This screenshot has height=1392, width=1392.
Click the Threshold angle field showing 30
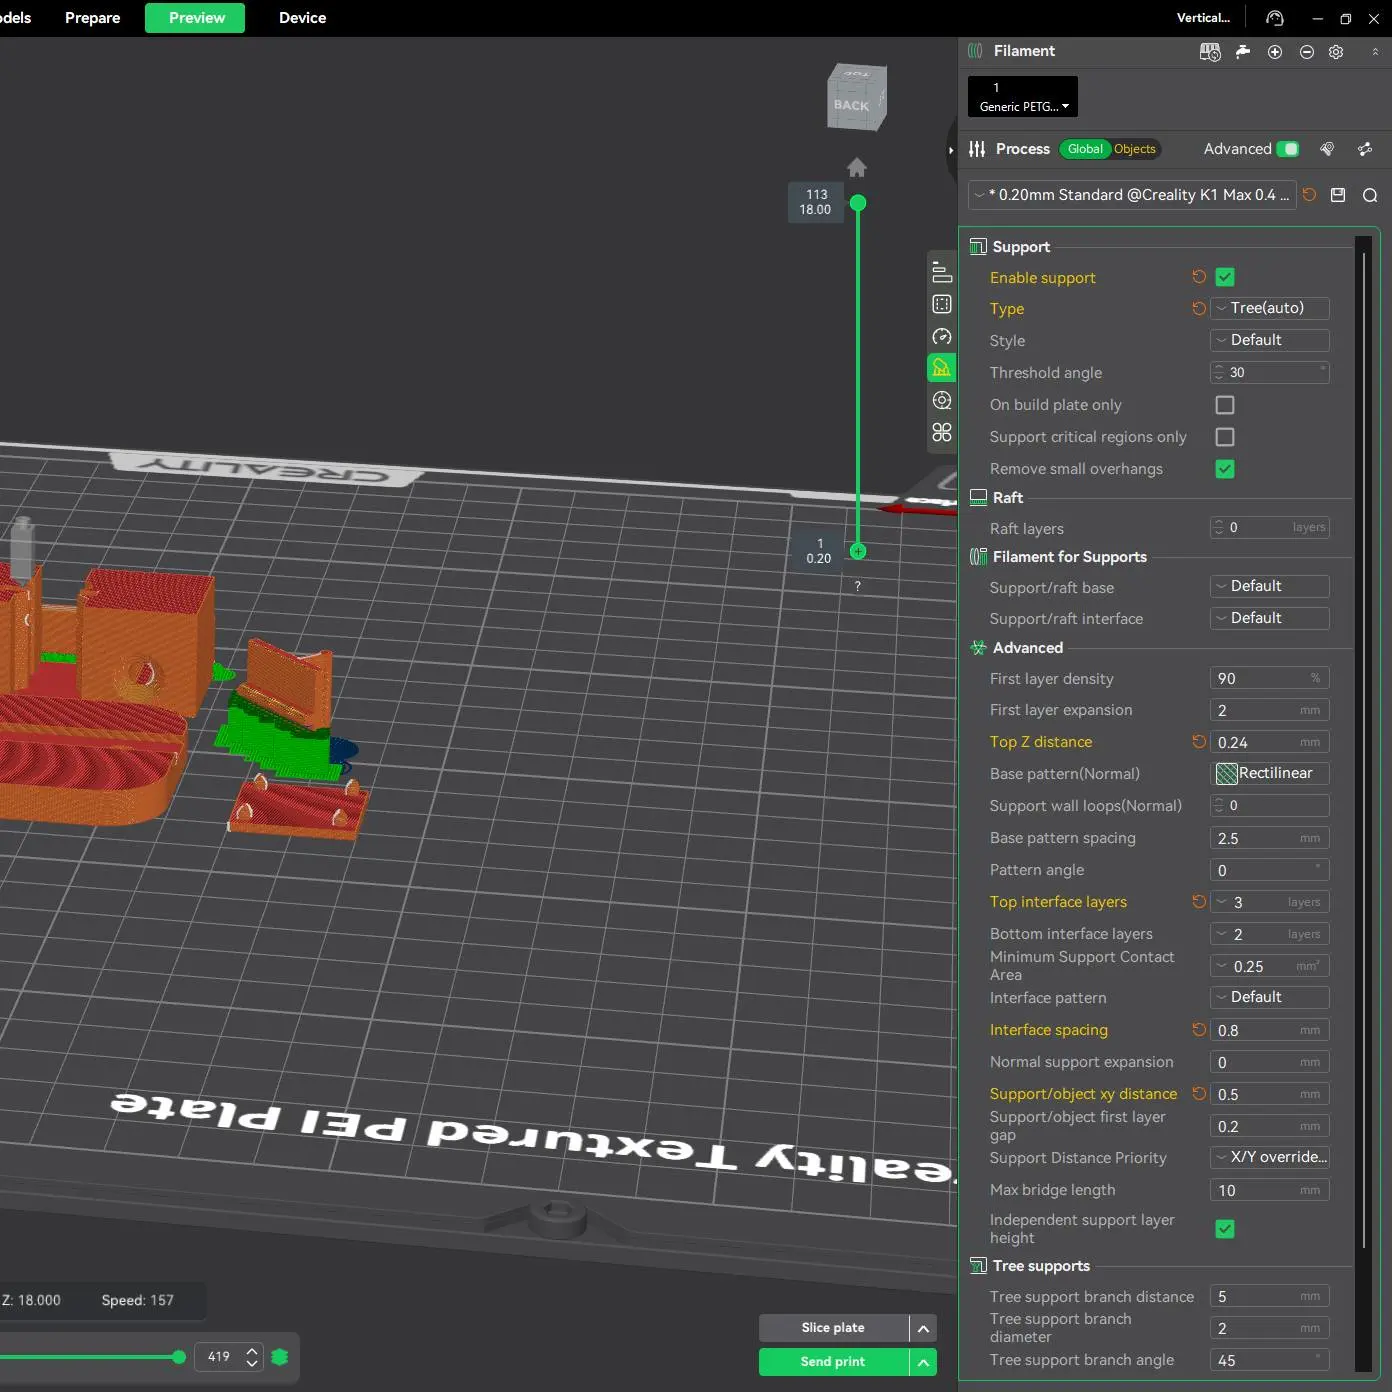[x=1269, y=372]
